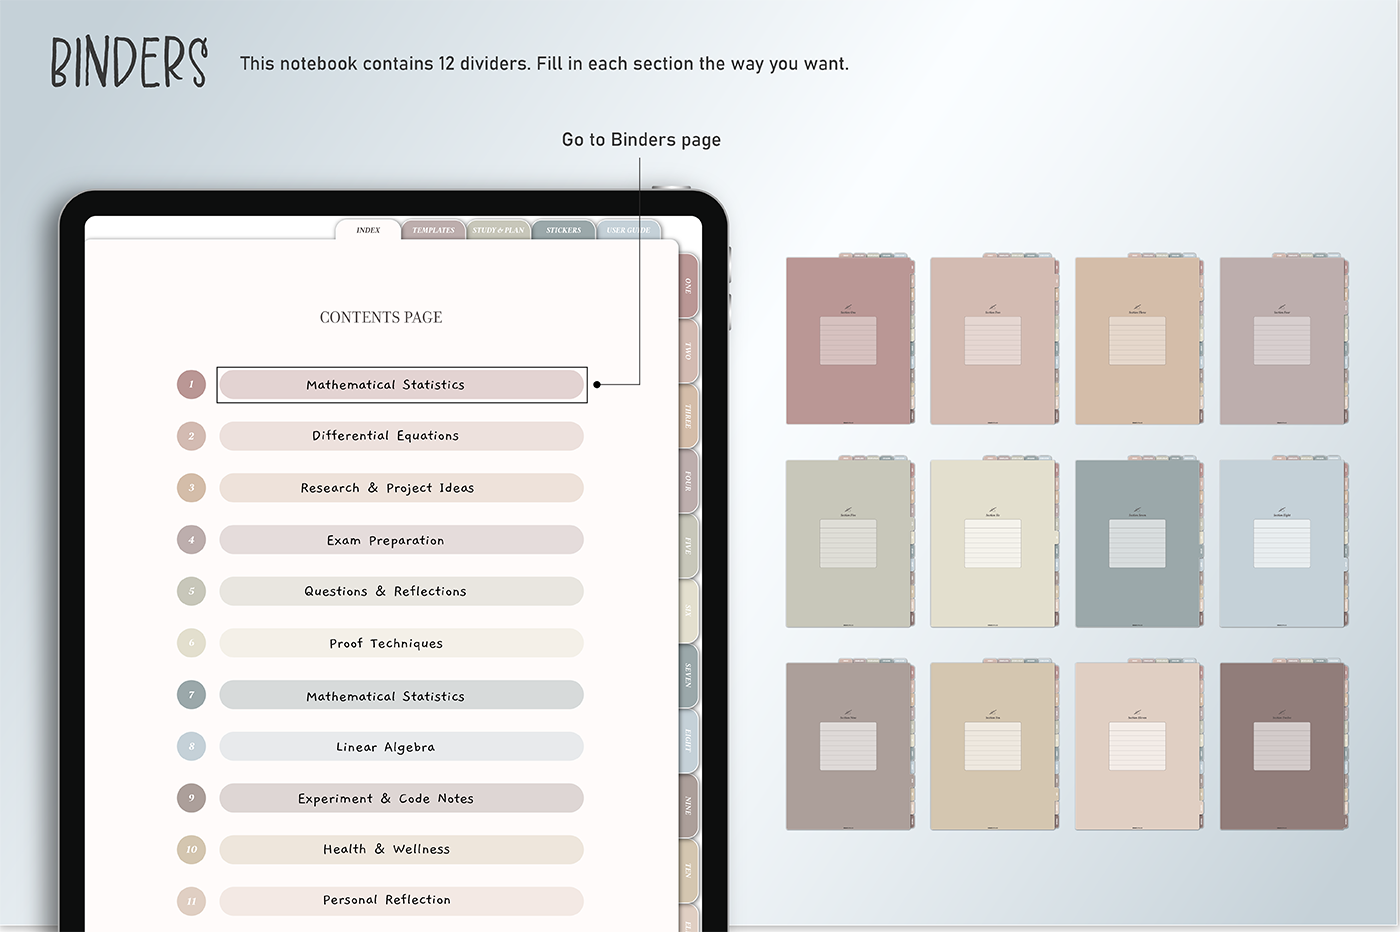The height and width of the screenshot is (932, 1400).
Task: Select the SEVEN side divider tab
Action: click(688, 676)
